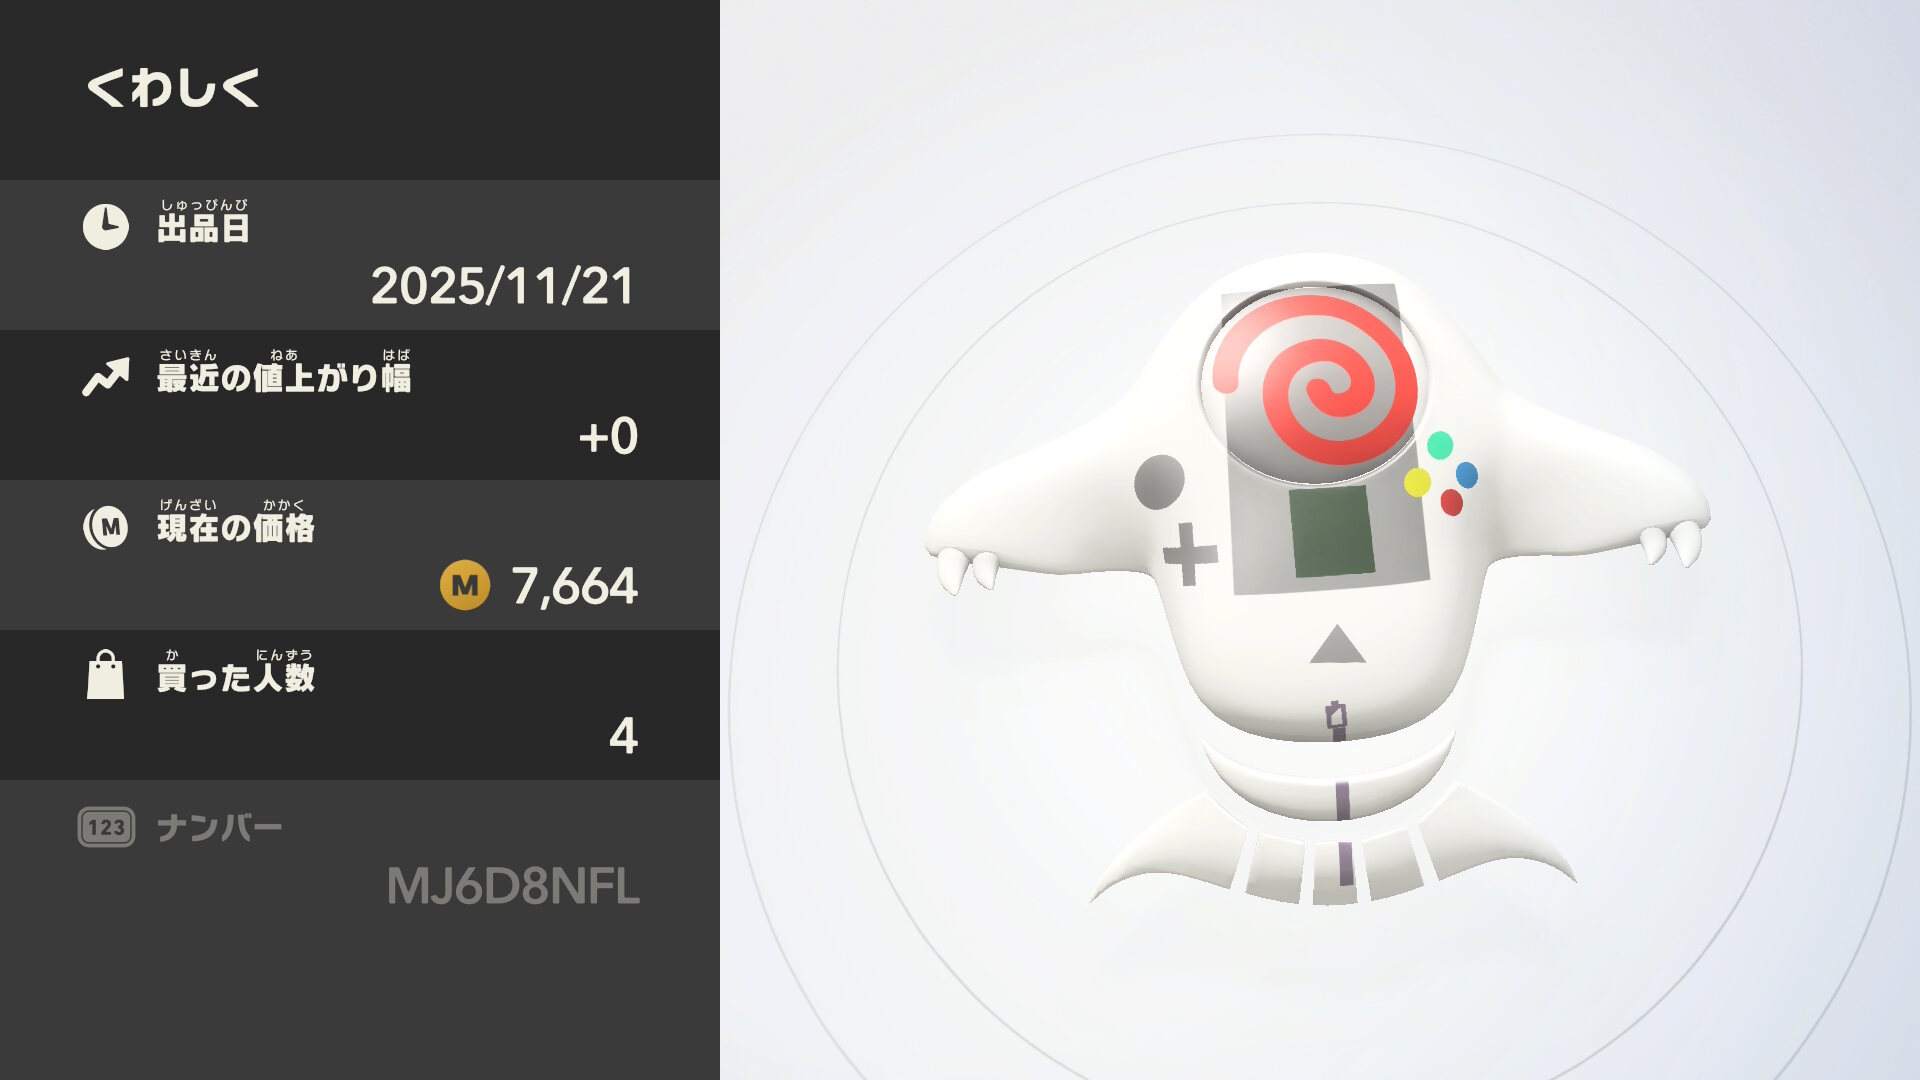
Task: Select the 出品日 date row
Action: pos(360,255)
